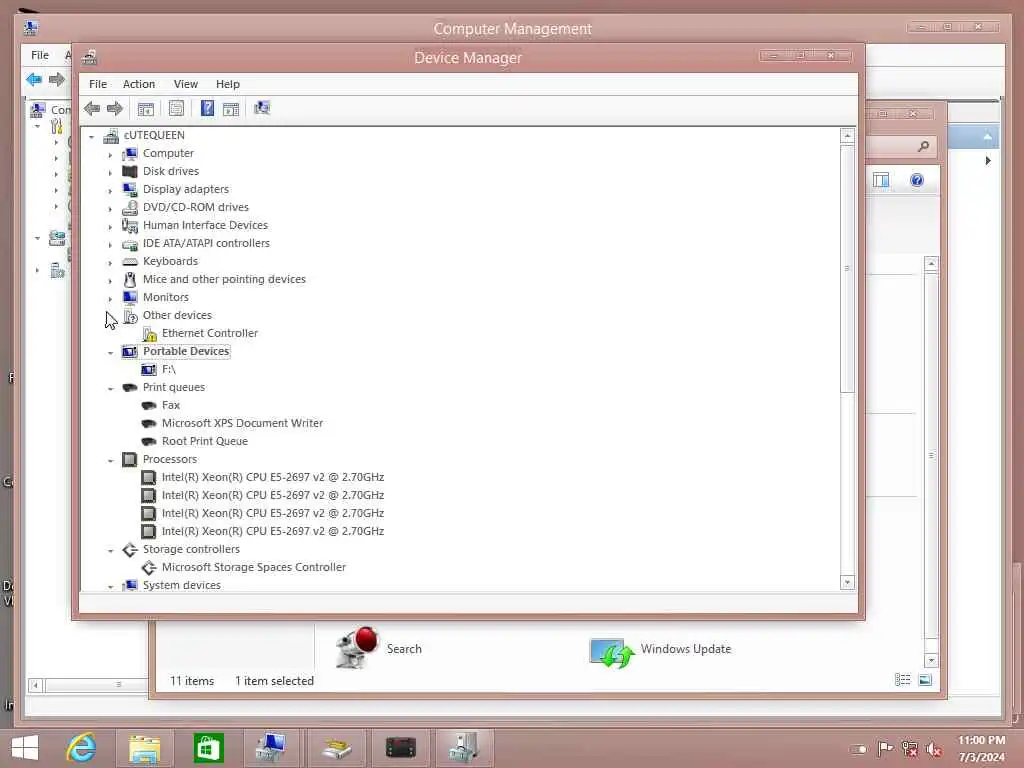This screenshot has height=768, width=1024.
Task: Select the last Intel Xeon E5-2697 processor entry
Action: pos(272,532)
